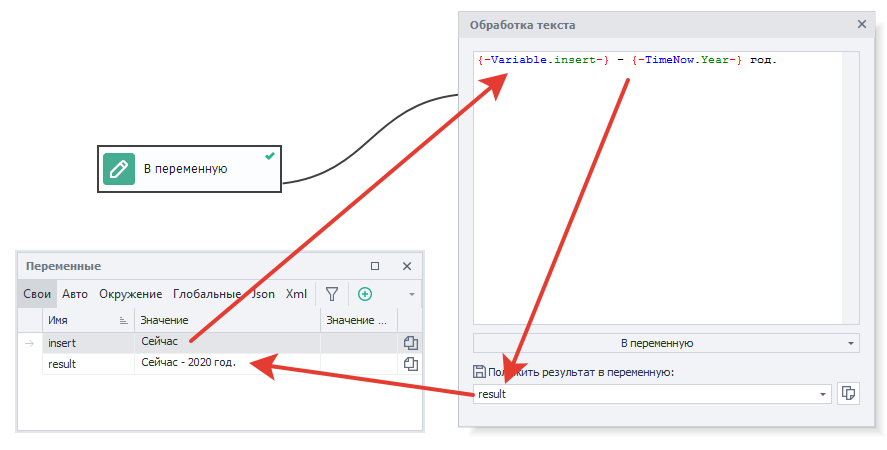Add new variable with green plus icon

[x=365, y=294]
